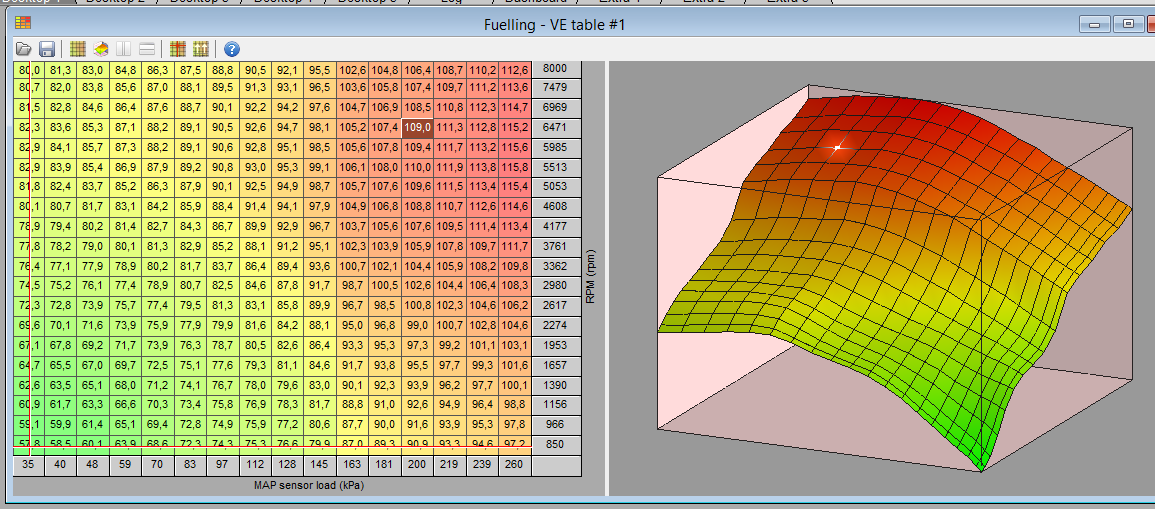Open help with blue question mark
Viewport: 1155px width, 509px height.
click(232, 48)
